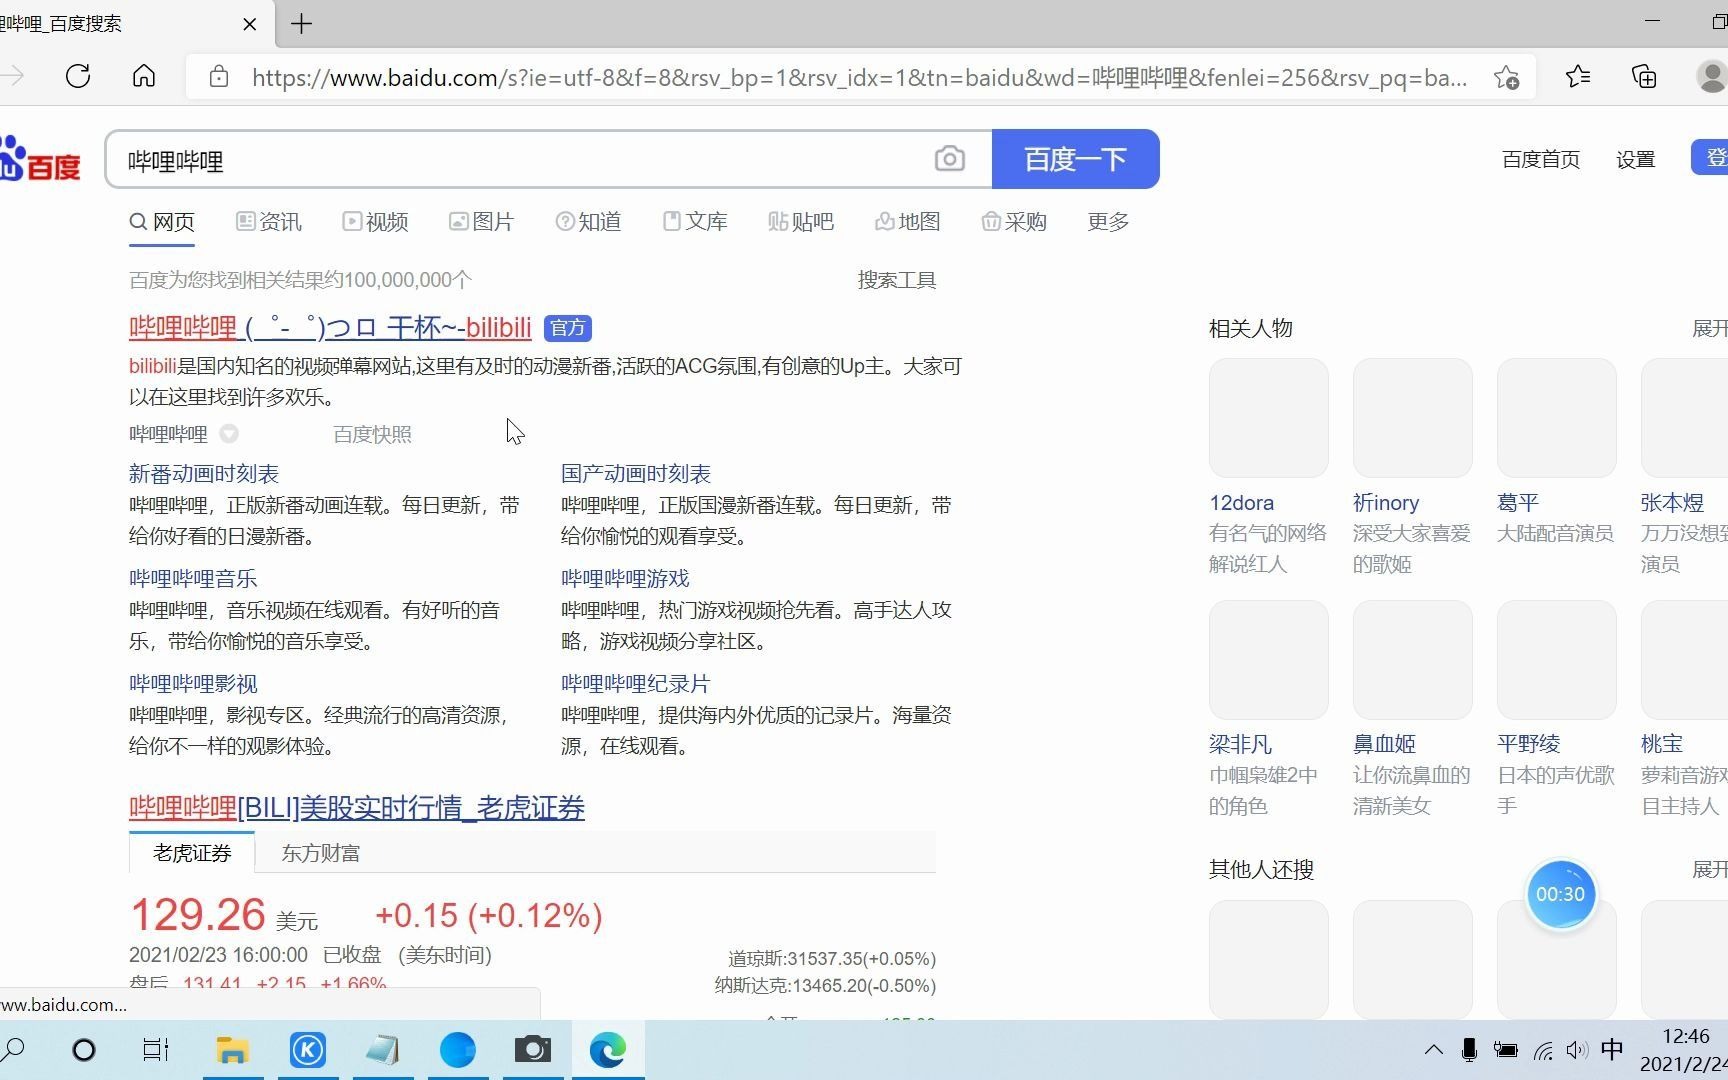Screen dimensions: 1728x1080
Task: Open 百度快照 cached page link
Action: coord(372,434)
